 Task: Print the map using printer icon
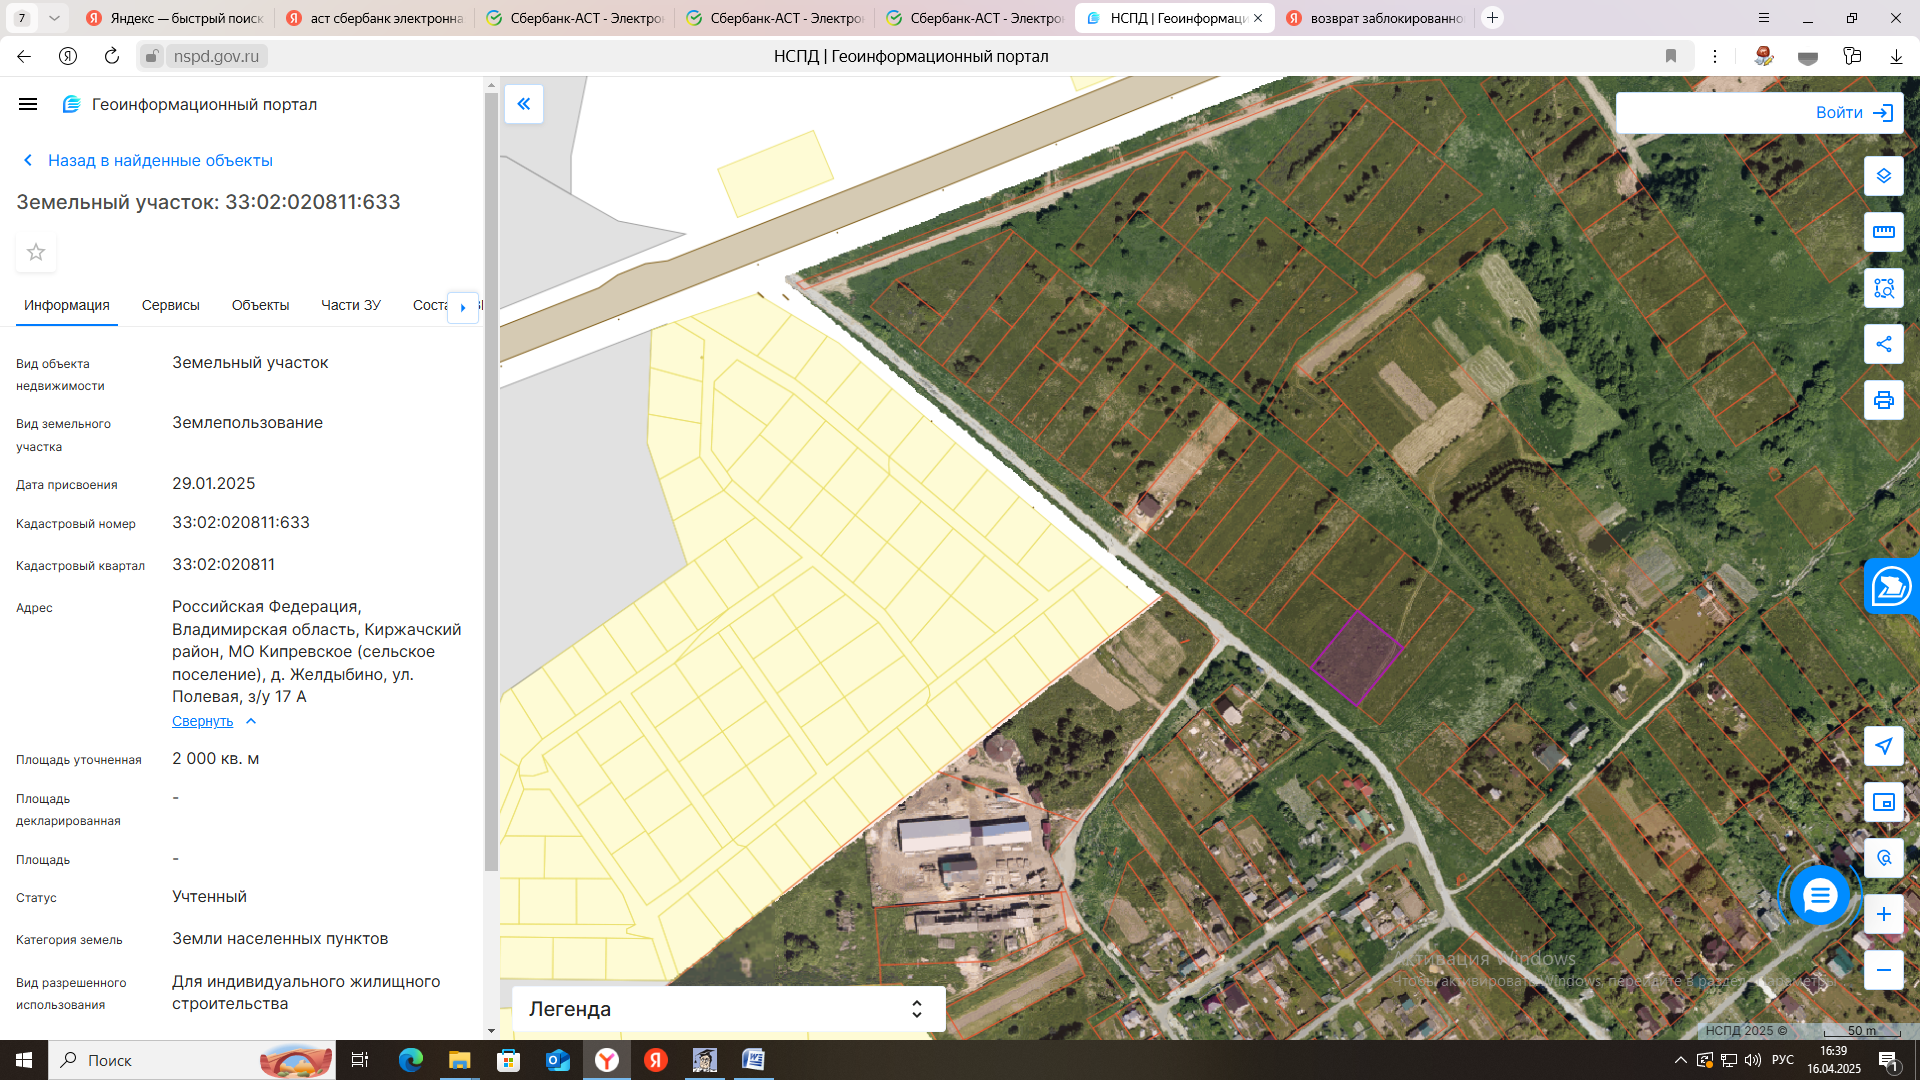pos(1883,400)
